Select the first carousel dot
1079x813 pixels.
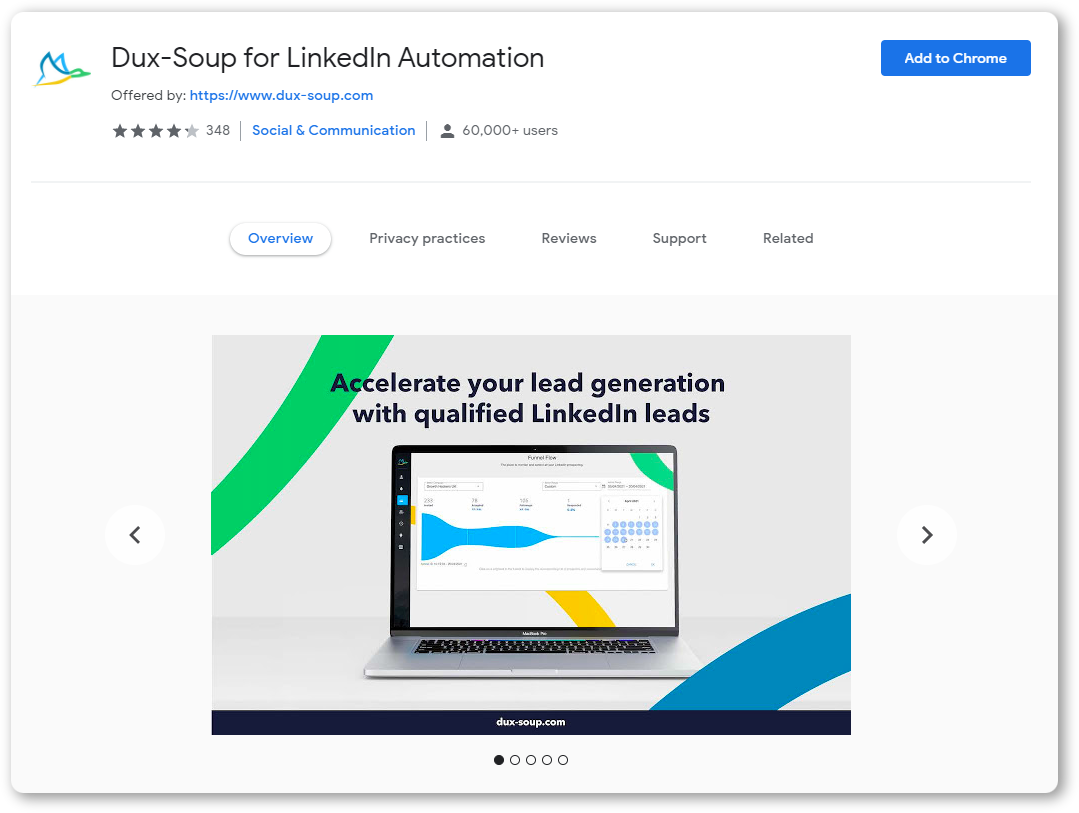click(499, 760)
